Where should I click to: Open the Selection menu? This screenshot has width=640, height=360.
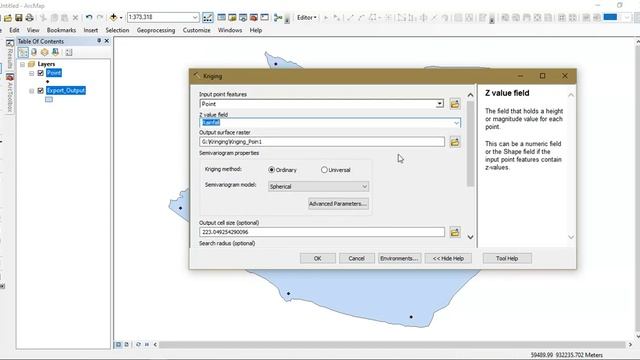(117, 30)
